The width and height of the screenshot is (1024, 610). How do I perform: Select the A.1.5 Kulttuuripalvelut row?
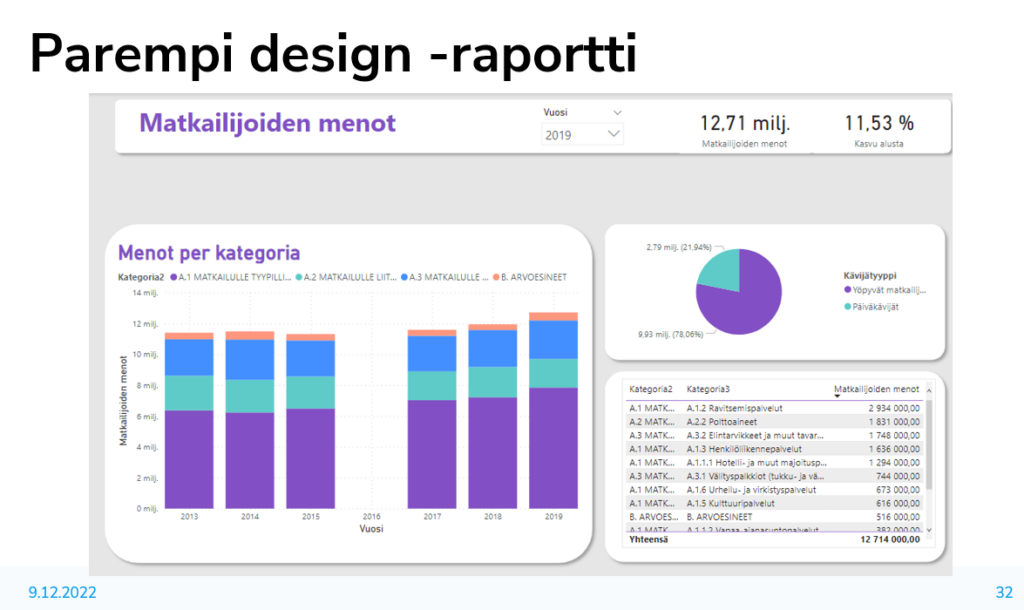click(x=774, y=503)
